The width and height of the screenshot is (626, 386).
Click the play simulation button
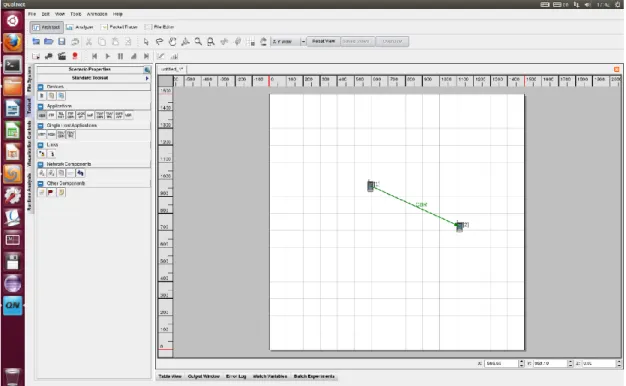point(107,56)
